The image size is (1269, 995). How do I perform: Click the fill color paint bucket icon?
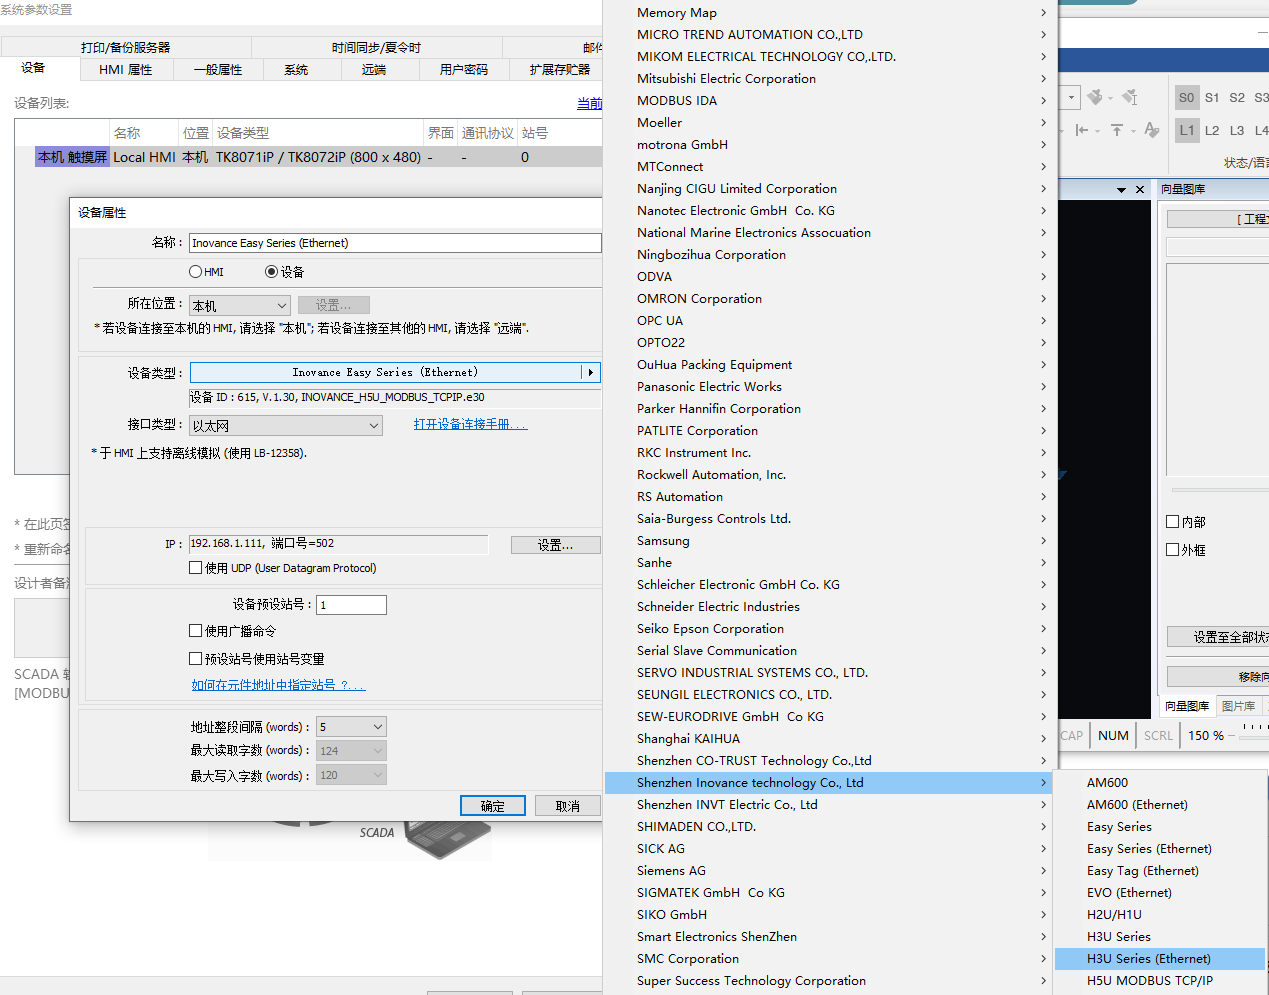(x=1095, y=97)
